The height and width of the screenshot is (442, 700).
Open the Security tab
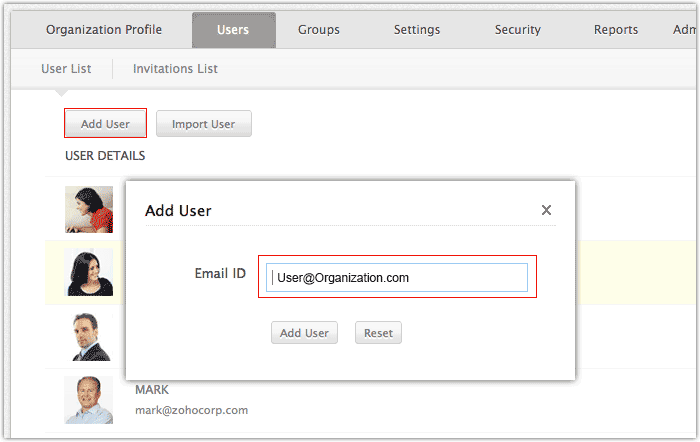(517, 30)
